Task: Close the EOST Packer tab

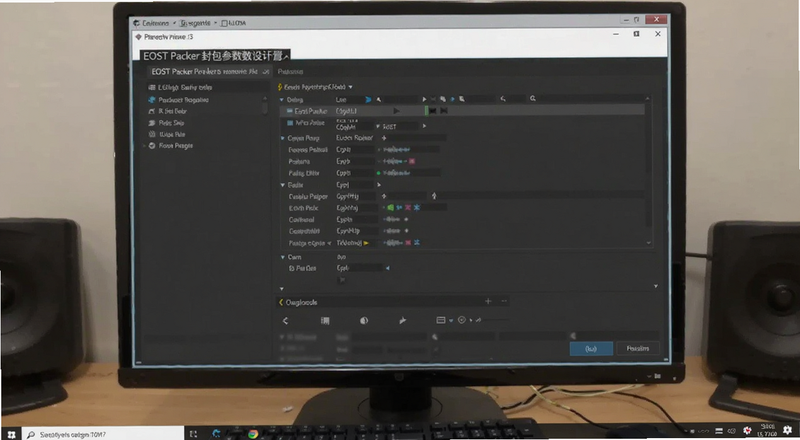Action: click(265, 72)
